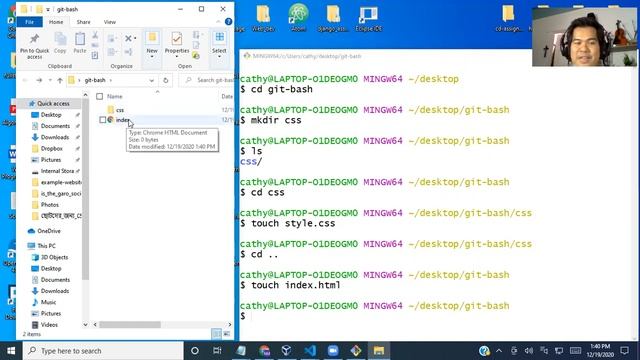Switch to the Share ribbon tab
This screenshot has width=640, height=360.
(83, 22)
